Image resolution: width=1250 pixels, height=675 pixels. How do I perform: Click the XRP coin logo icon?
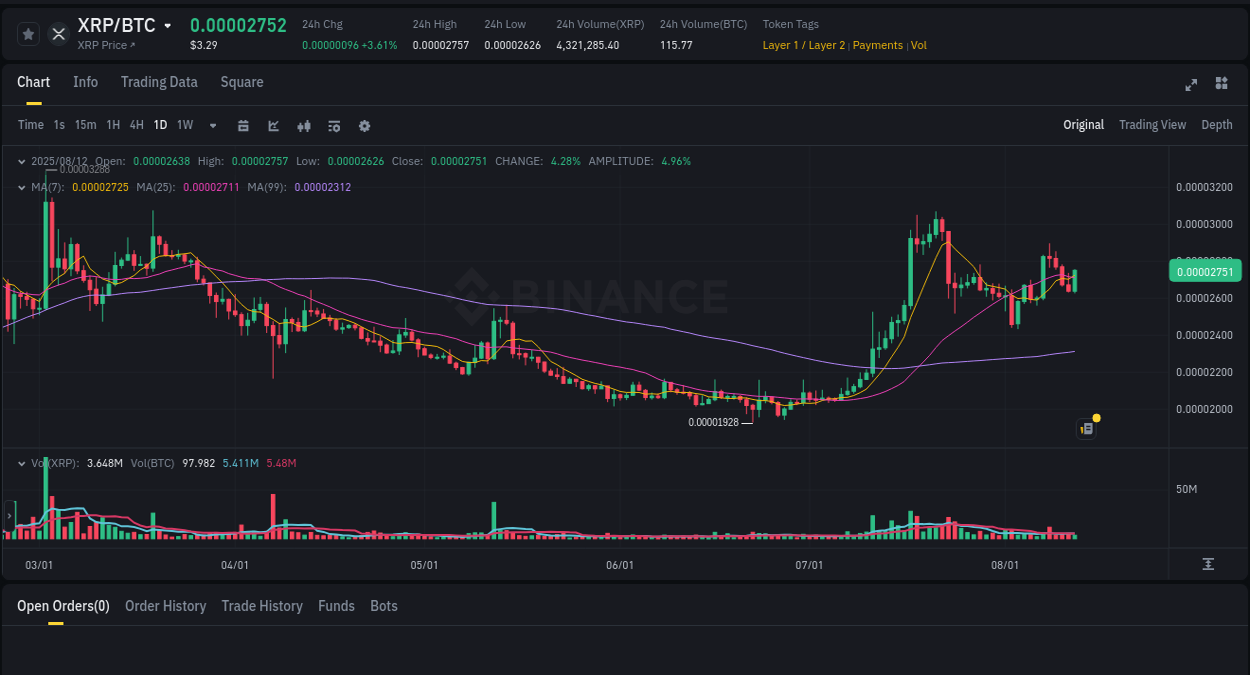(x=58, y=34)
